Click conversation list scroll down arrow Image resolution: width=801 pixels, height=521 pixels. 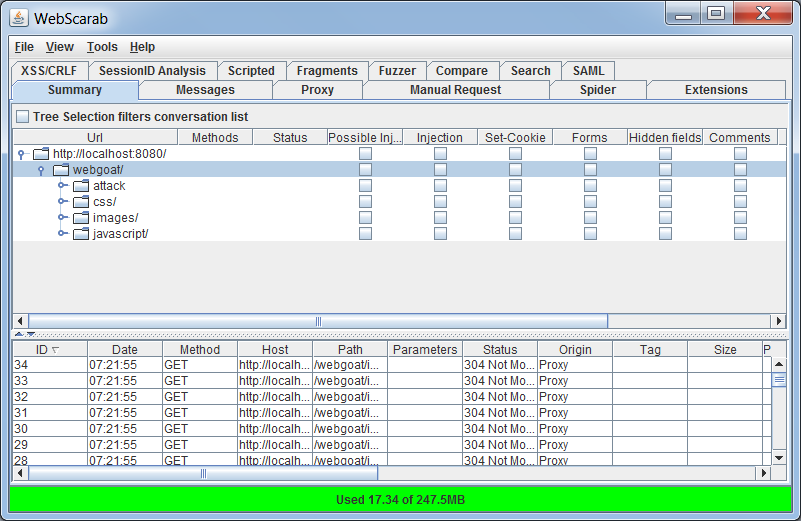pyautogui.click(x=779, y=458)
